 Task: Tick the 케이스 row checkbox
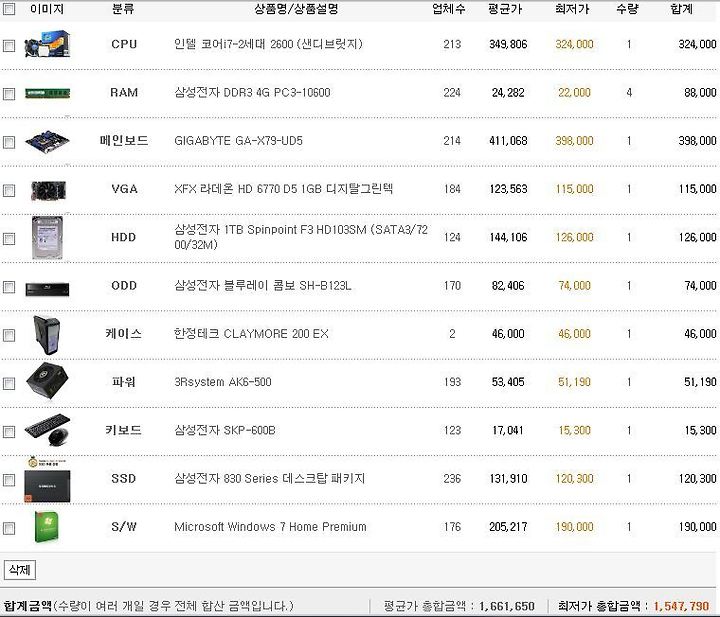click(9, 335)
